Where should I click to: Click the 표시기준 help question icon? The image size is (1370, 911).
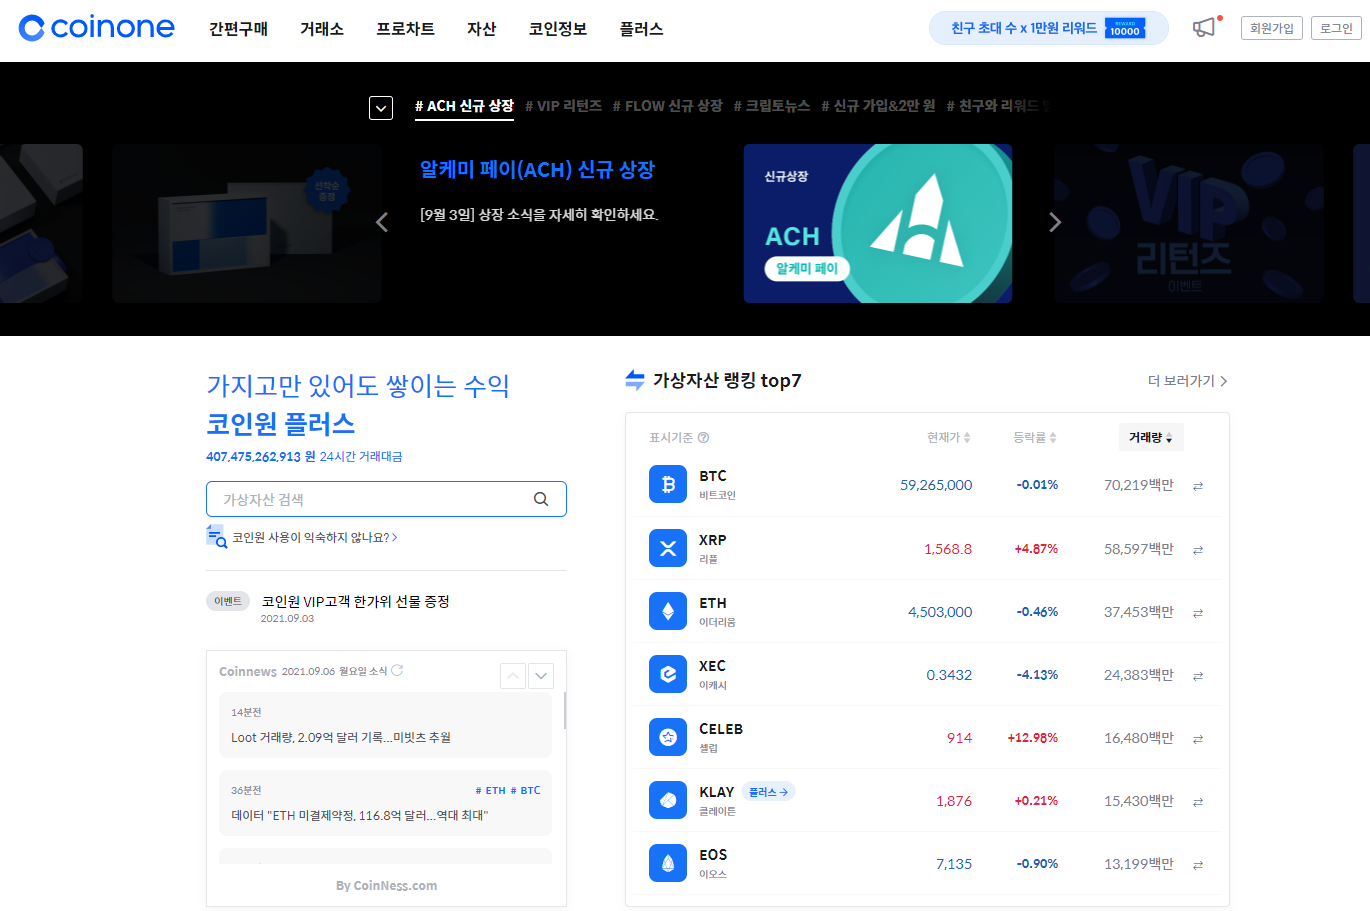click(703, 437)
